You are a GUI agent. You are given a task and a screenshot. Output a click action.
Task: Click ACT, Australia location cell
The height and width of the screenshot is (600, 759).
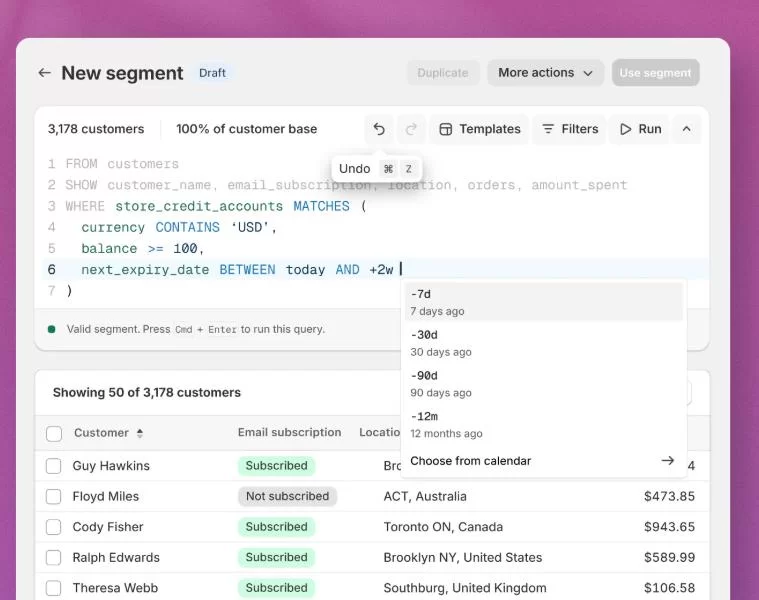[x=425, y=496]
